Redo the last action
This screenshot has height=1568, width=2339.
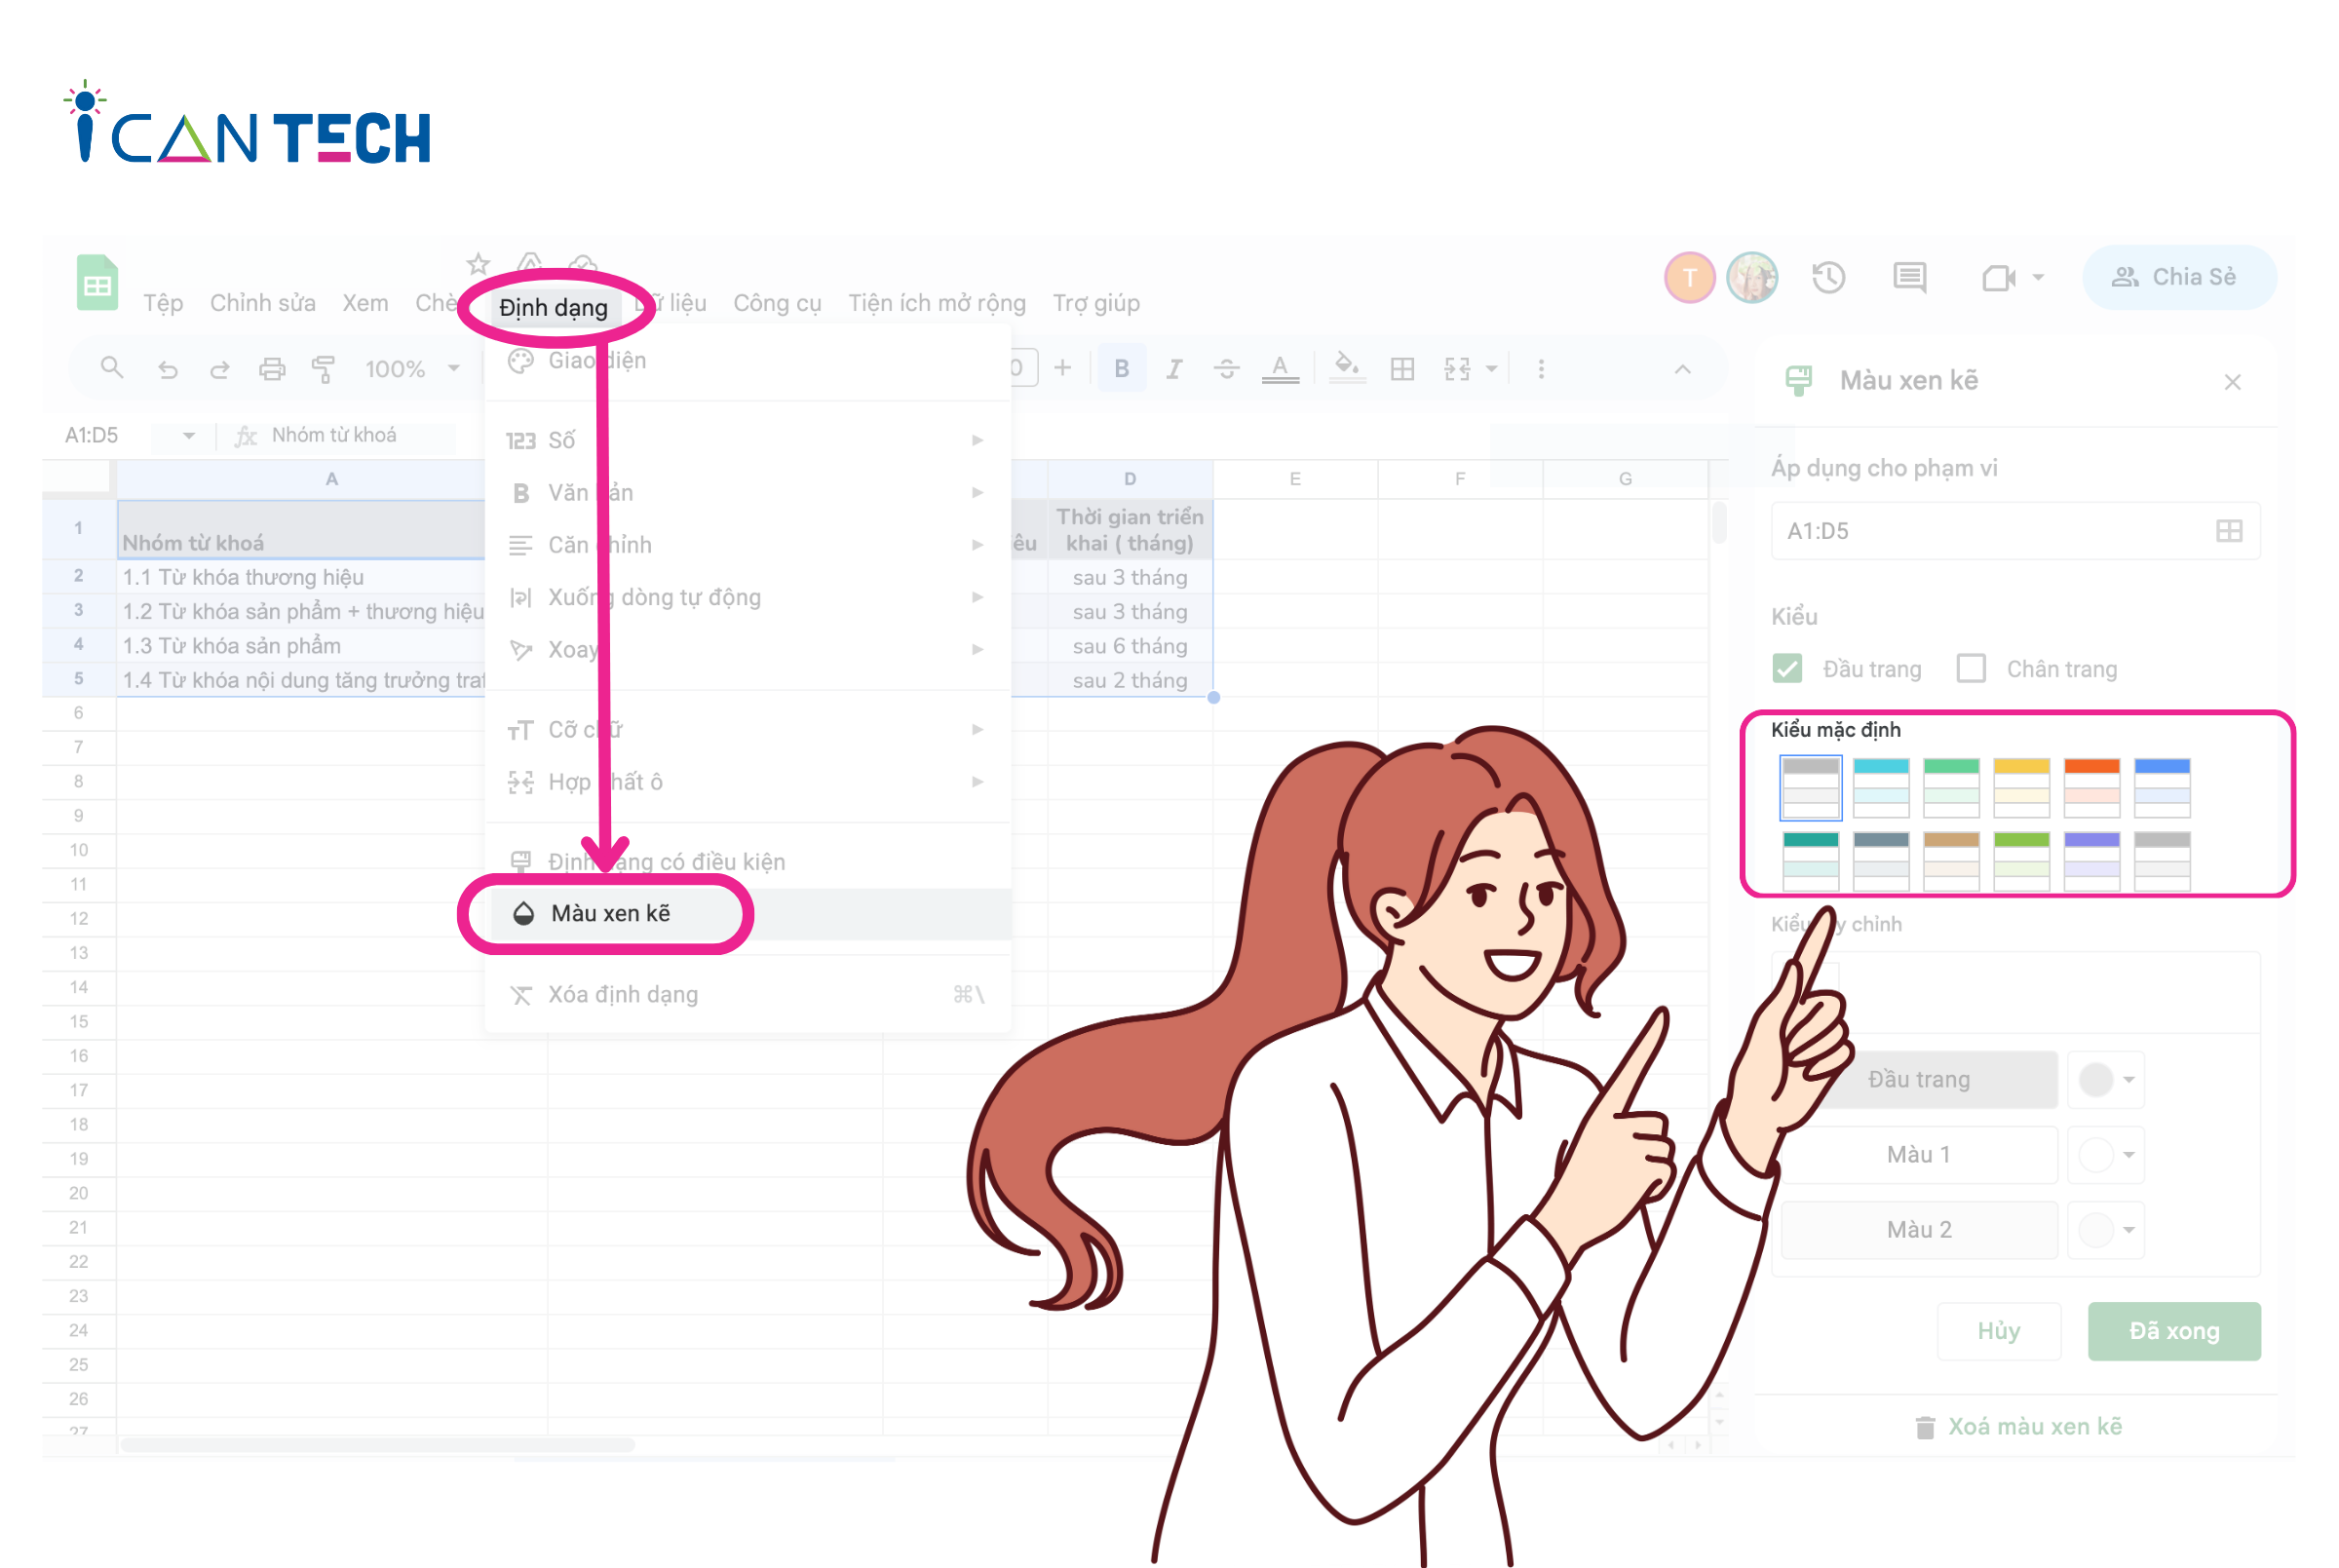219,370
